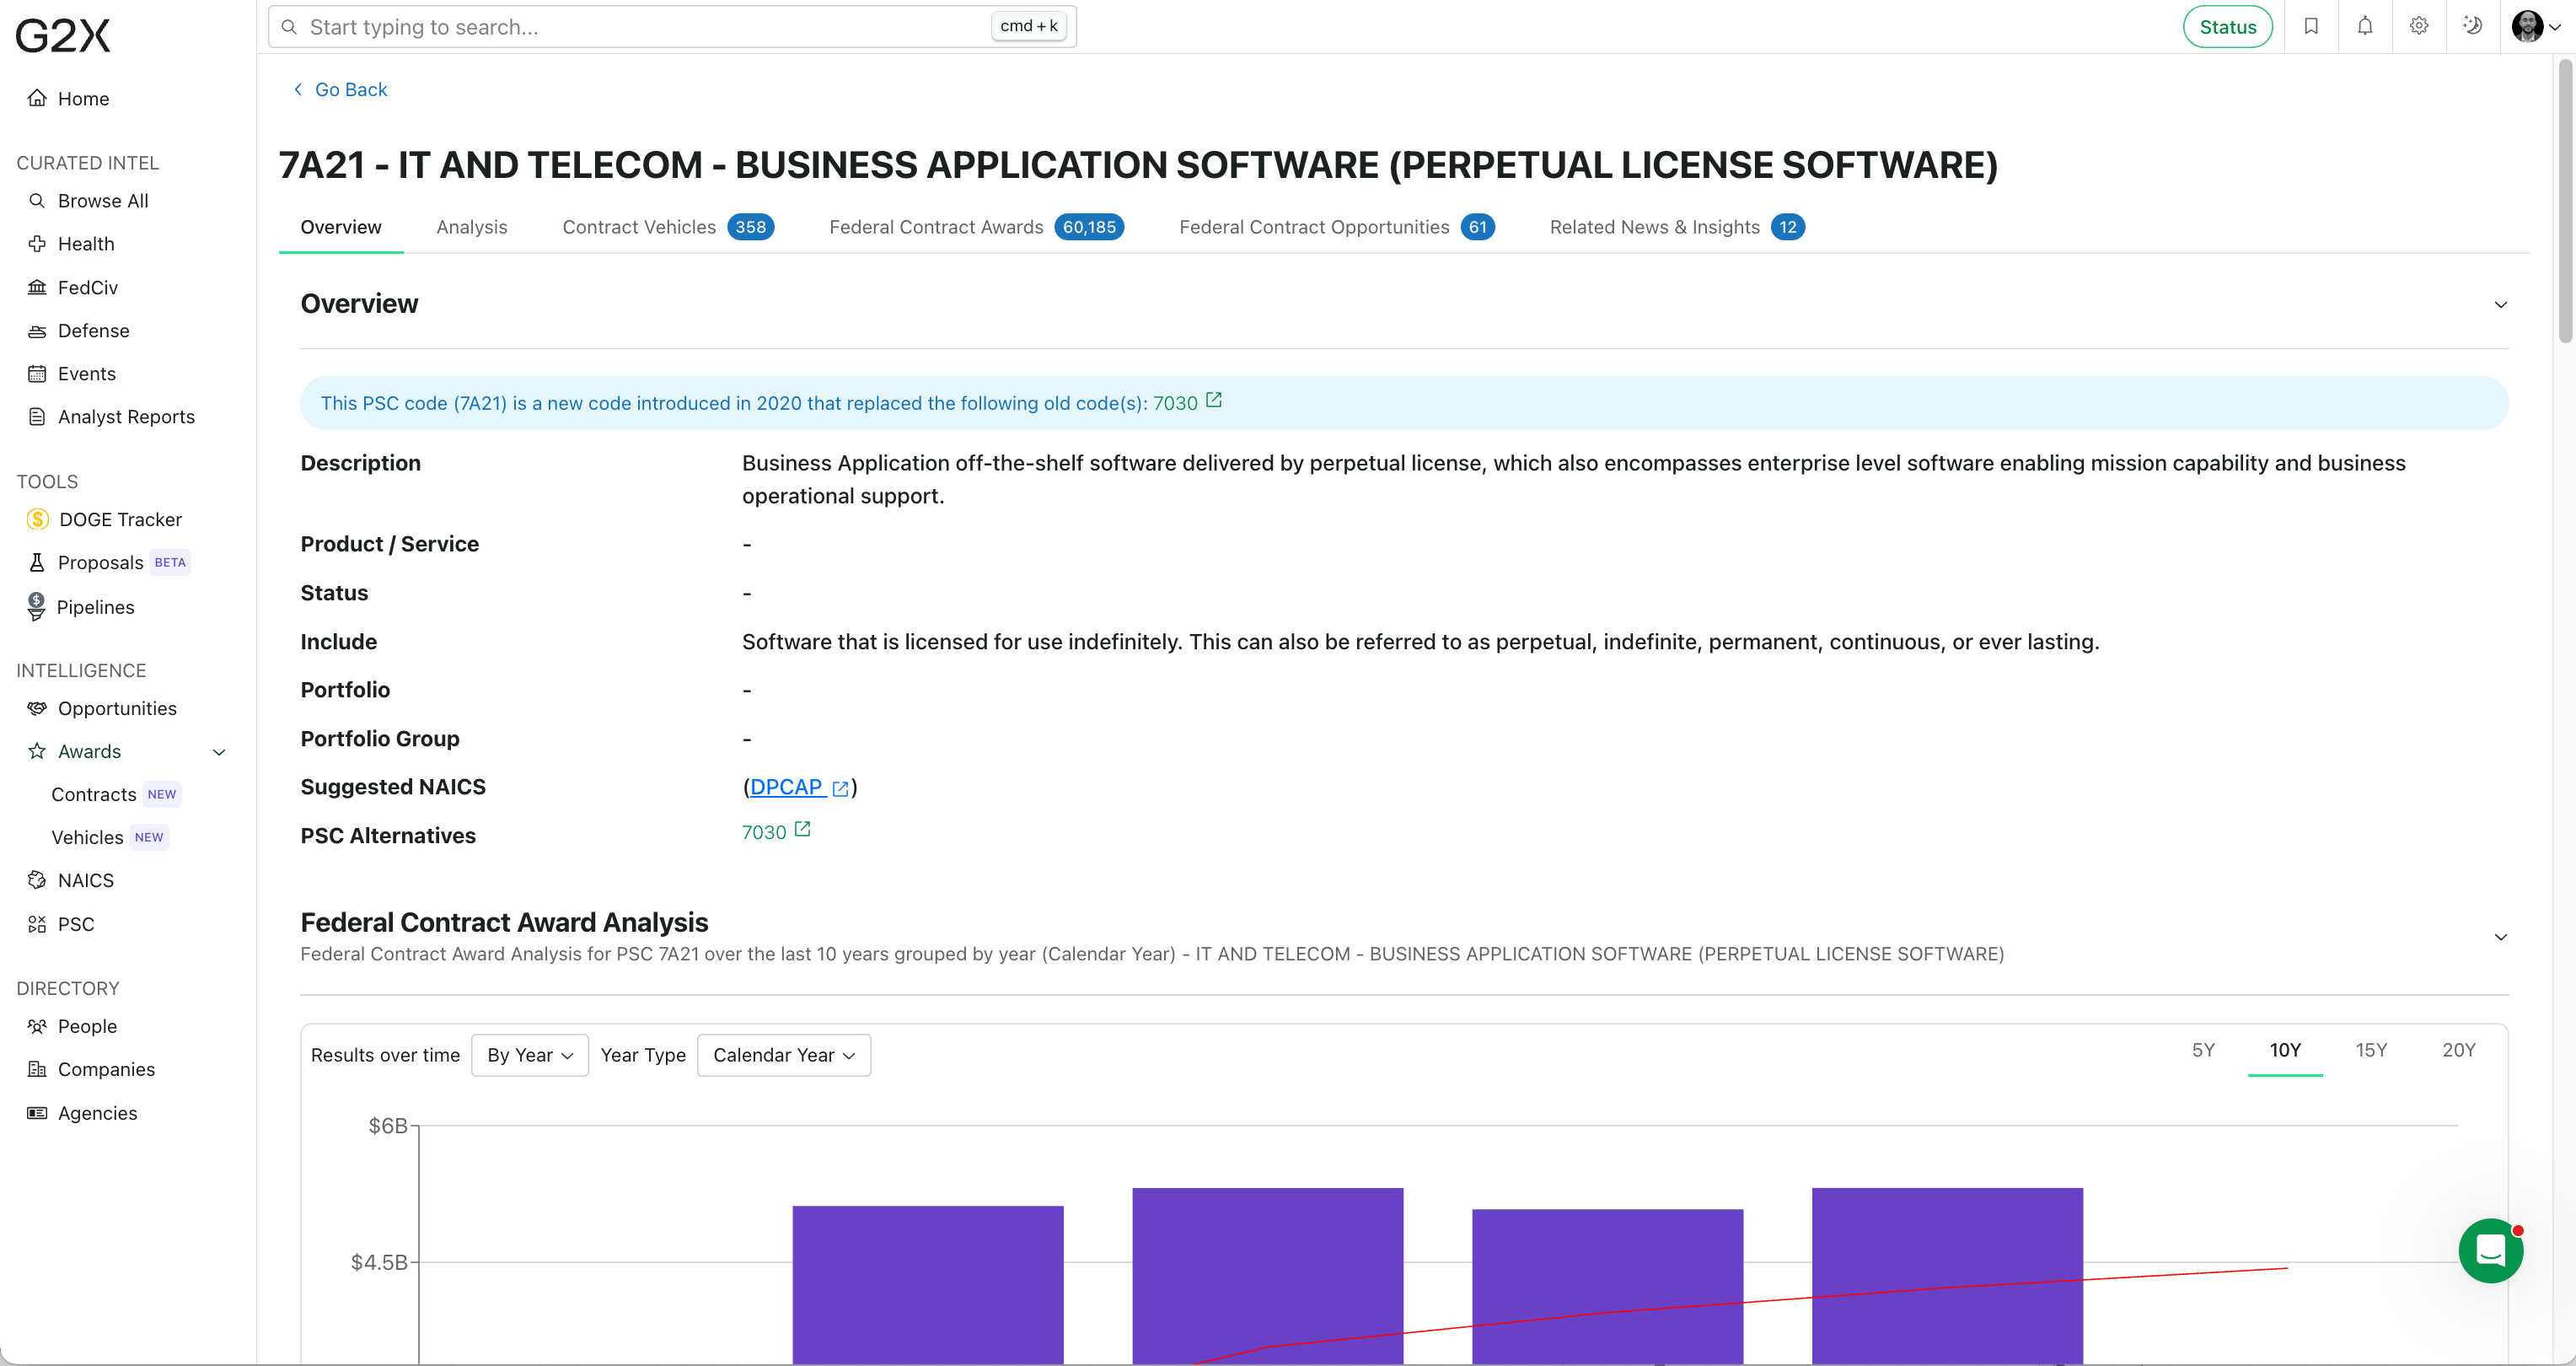Open external link icon beside banner 7030
This screenshot has width=2576, height=1366.
pyautogui.click(x=1214, y=400)
